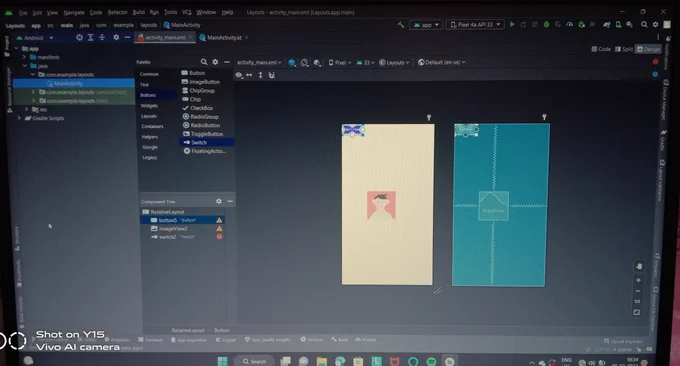The image size is (680, 366).
Task: Open the Windows Start button on the taskbar
Action: pos(222,361)
